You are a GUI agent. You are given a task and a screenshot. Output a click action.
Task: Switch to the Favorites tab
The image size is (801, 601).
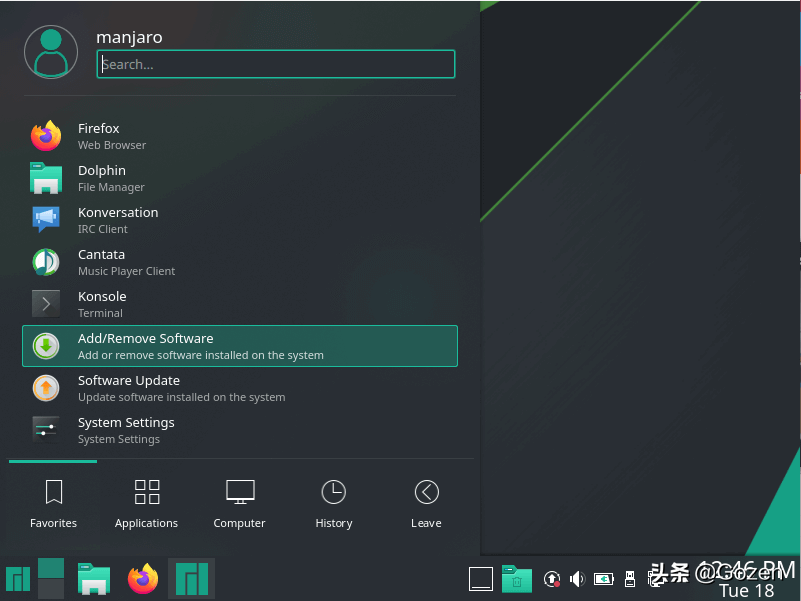53,503
